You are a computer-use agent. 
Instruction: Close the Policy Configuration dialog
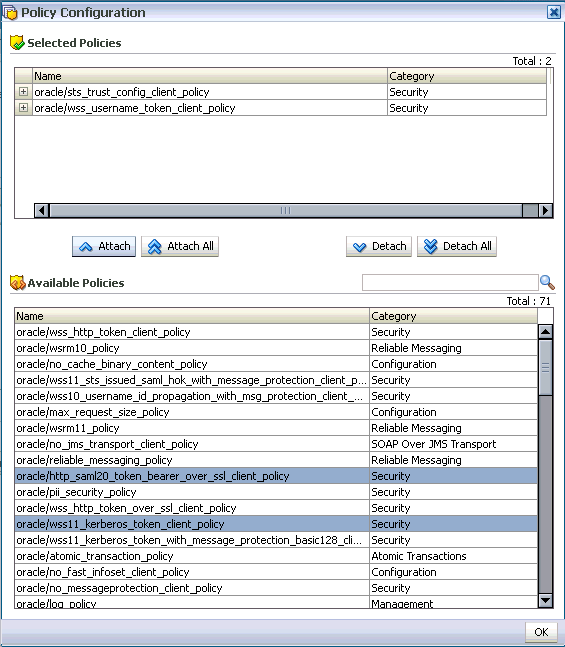(553, 12)
